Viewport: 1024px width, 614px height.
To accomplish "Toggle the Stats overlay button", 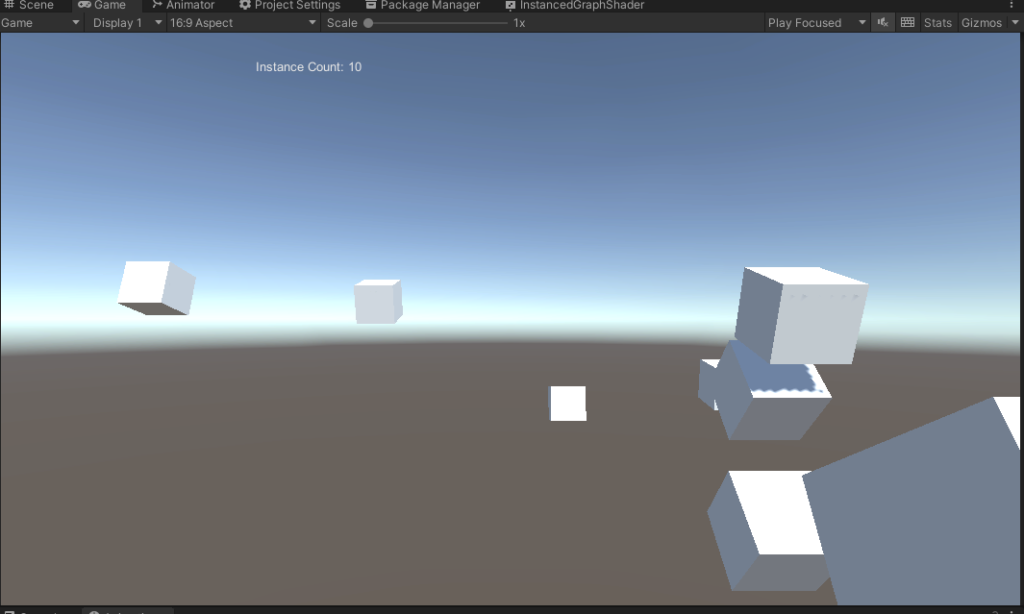I will coord(937,23).
